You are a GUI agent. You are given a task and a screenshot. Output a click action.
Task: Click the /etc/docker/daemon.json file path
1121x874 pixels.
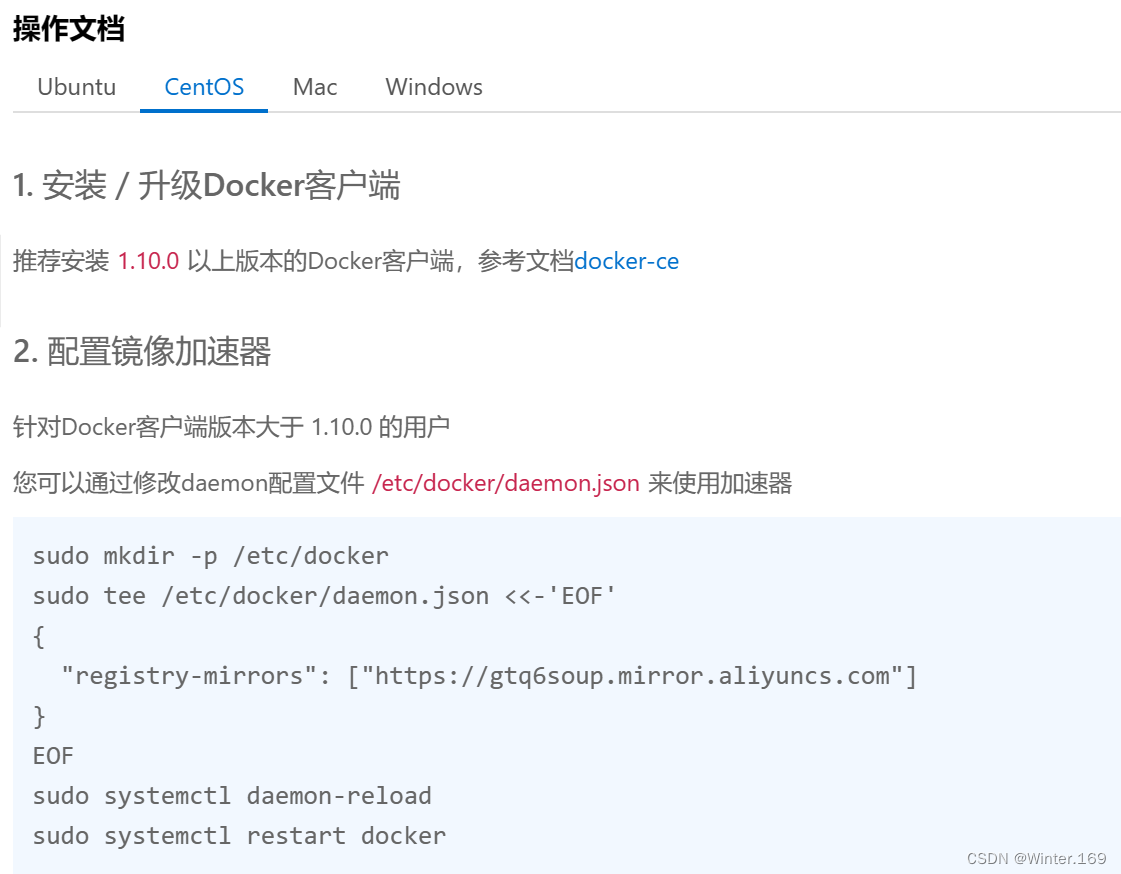point(505,483)
